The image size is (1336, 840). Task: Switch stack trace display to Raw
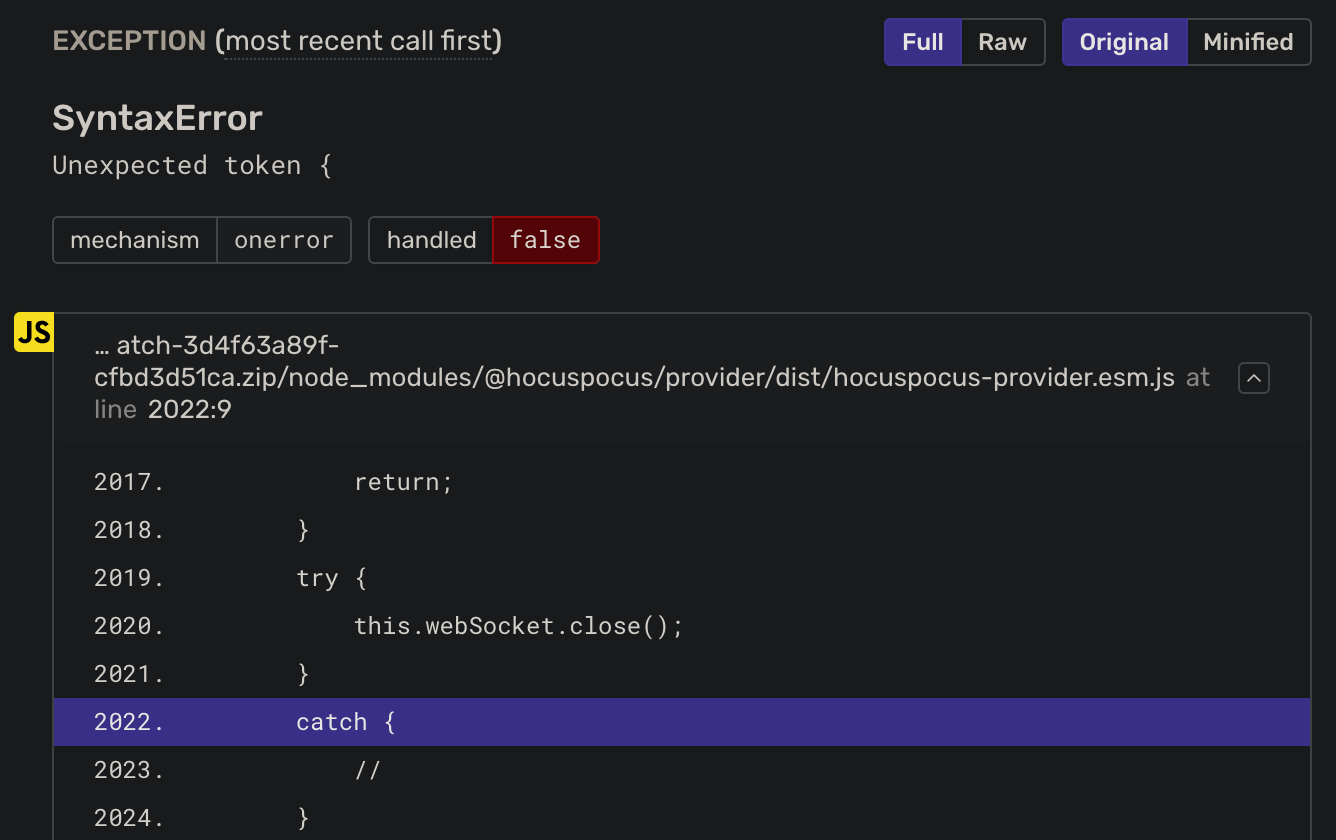click(1002, 42)
